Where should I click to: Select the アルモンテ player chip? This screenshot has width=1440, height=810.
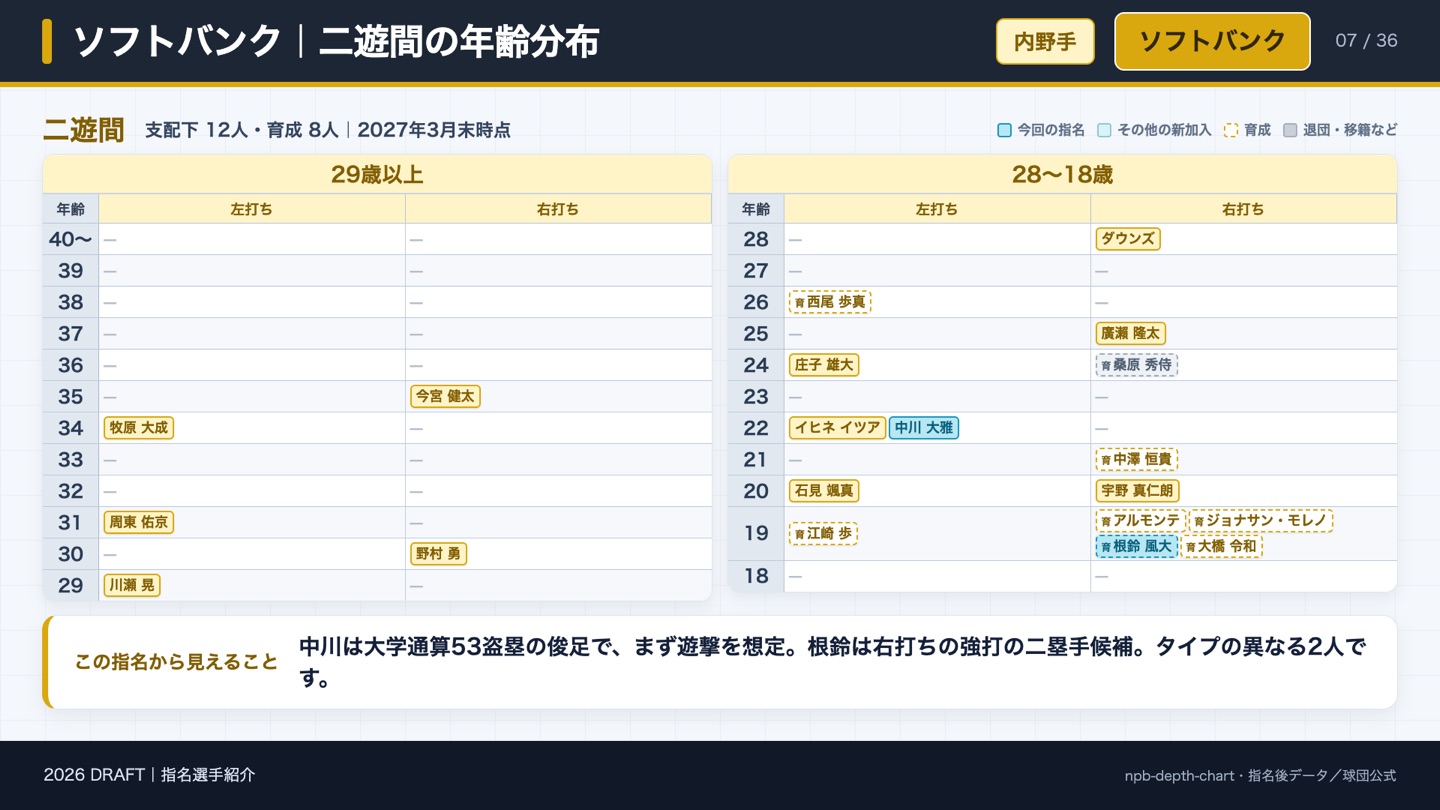pos(1141,521)
